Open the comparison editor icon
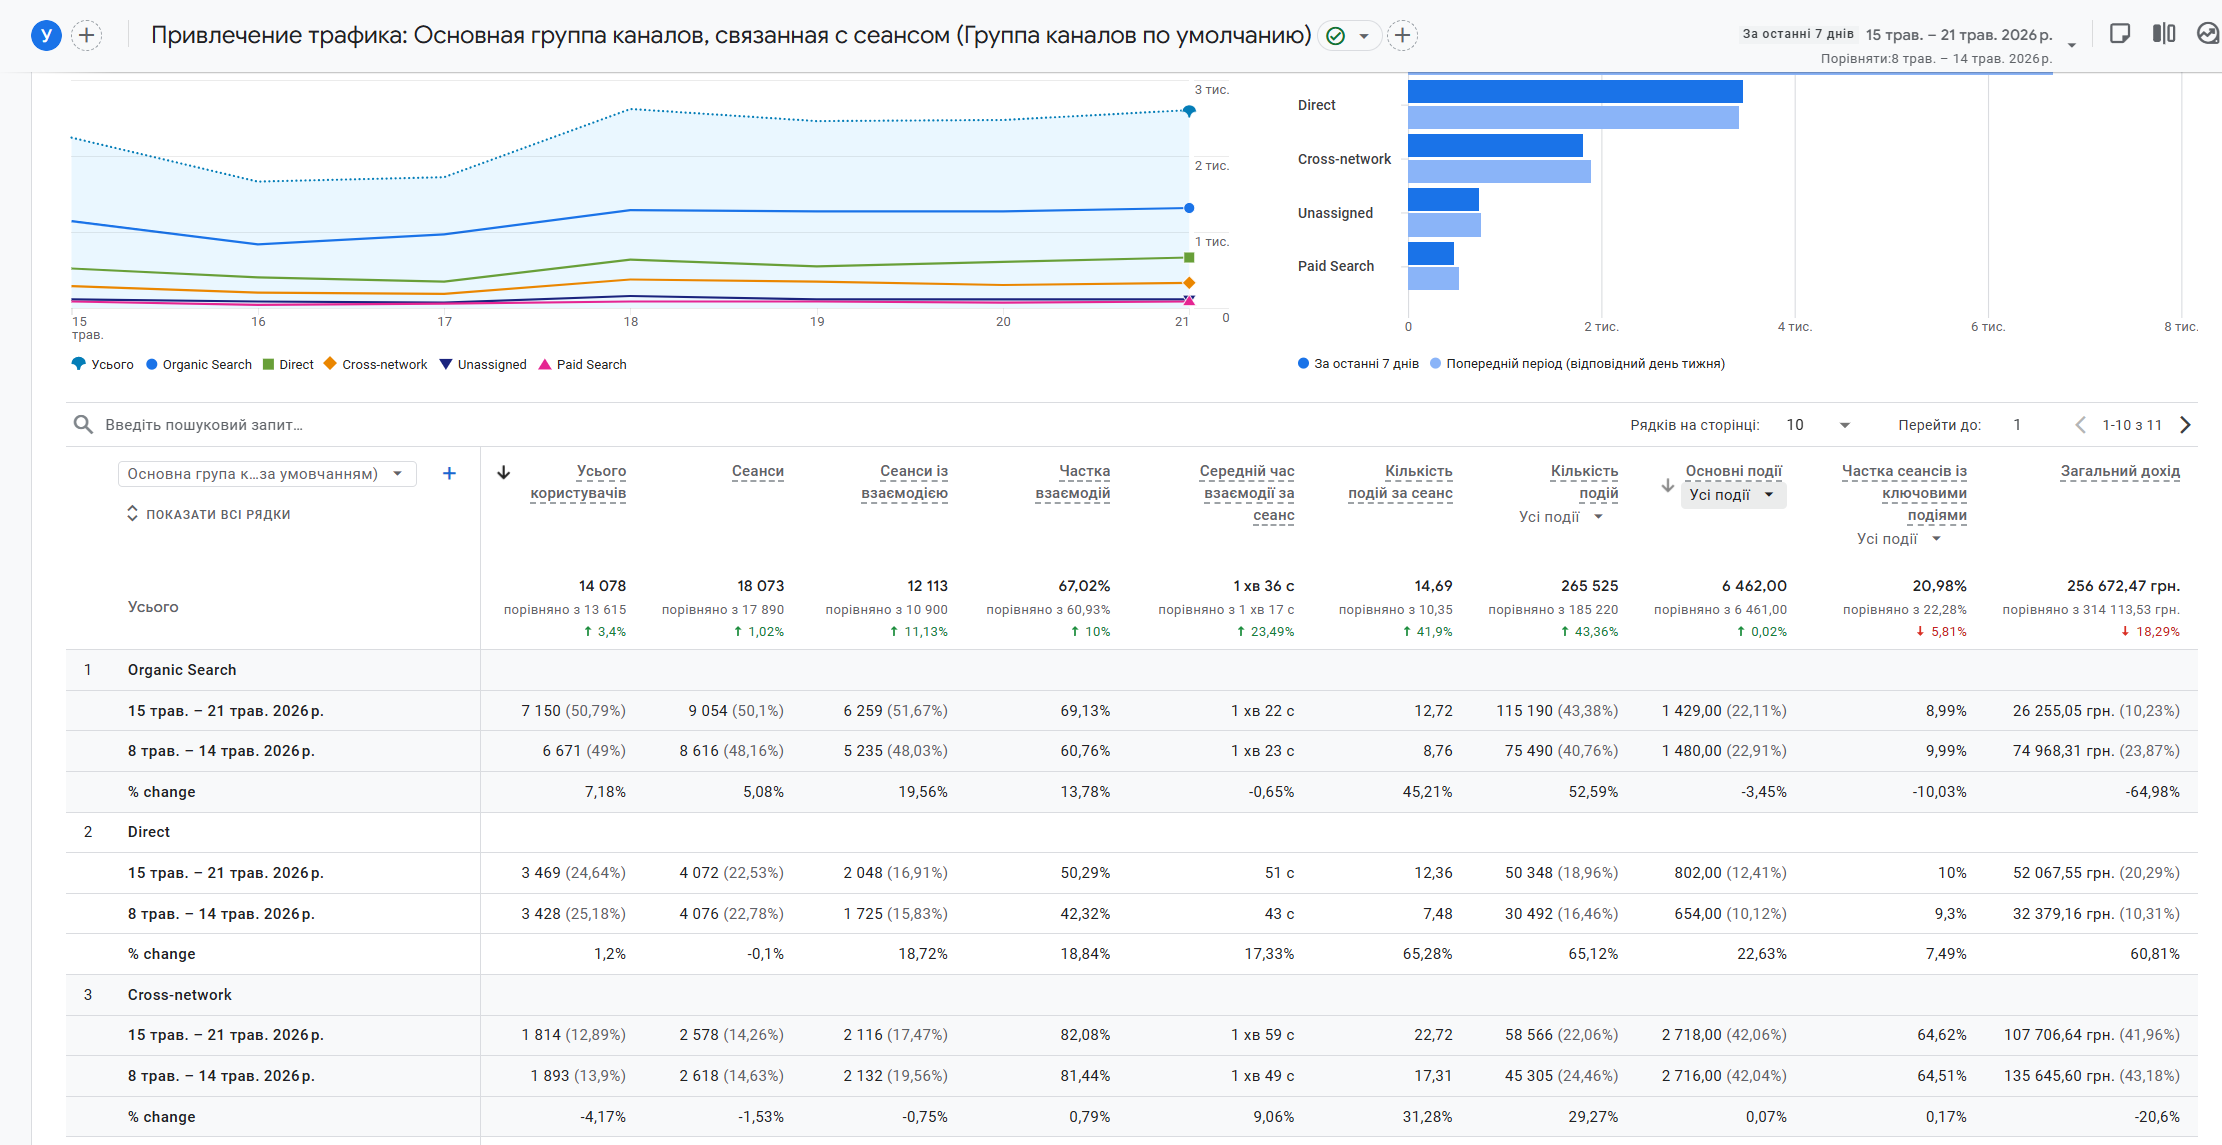The height and width of the screenshot is (1145, 2222). [x=2163, y=34]
